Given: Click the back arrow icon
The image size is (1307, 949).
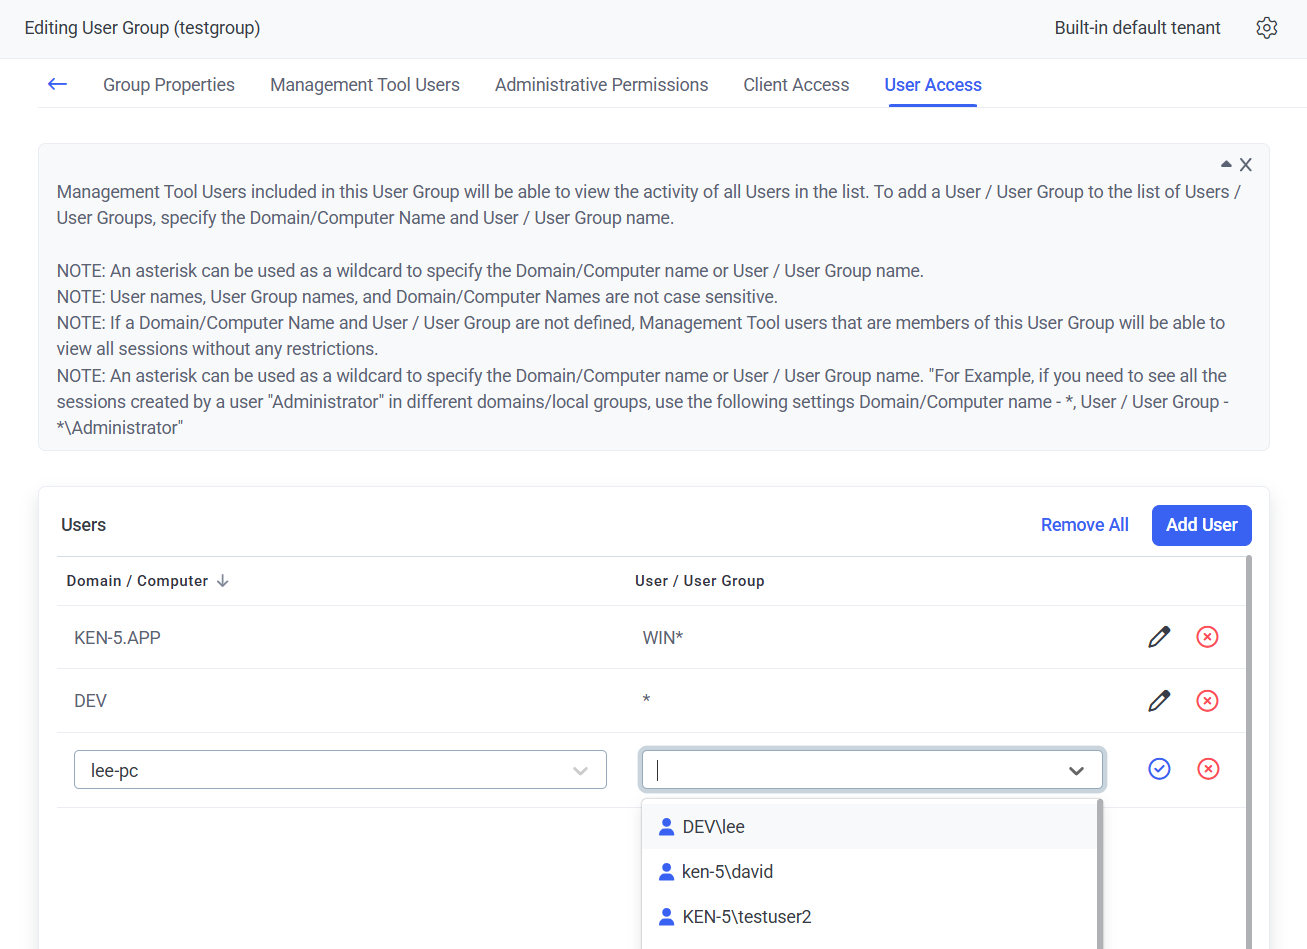Looking at the screenshot, I should (58, 84).
